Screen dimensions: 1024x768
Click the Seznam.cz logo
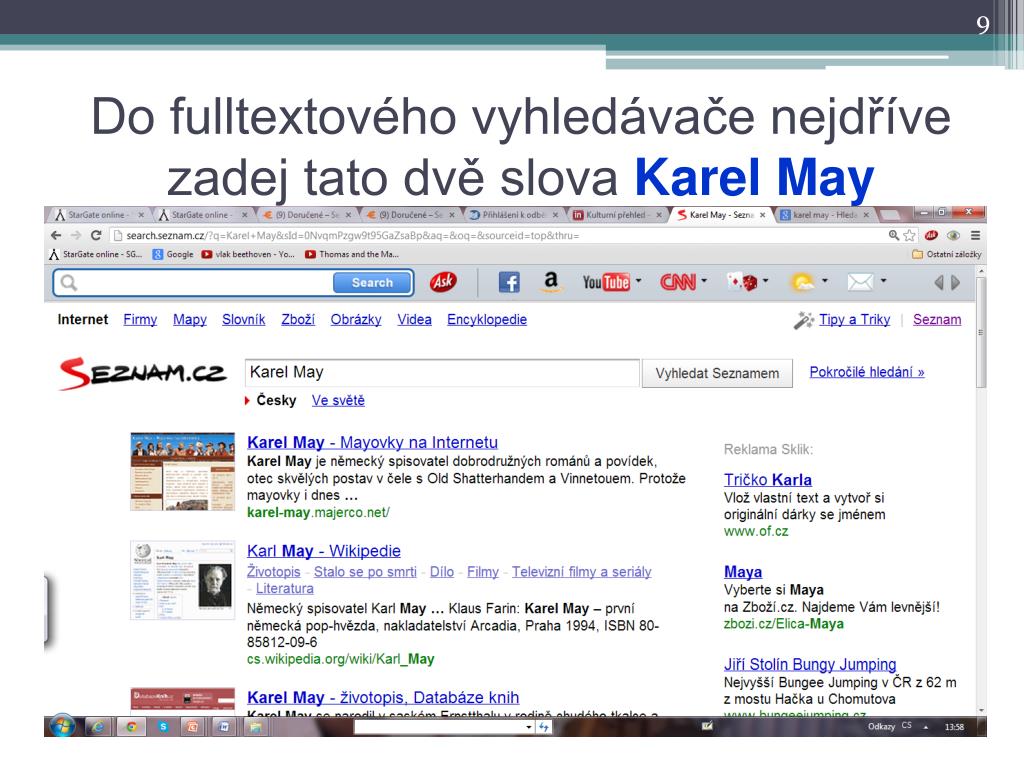143,373
